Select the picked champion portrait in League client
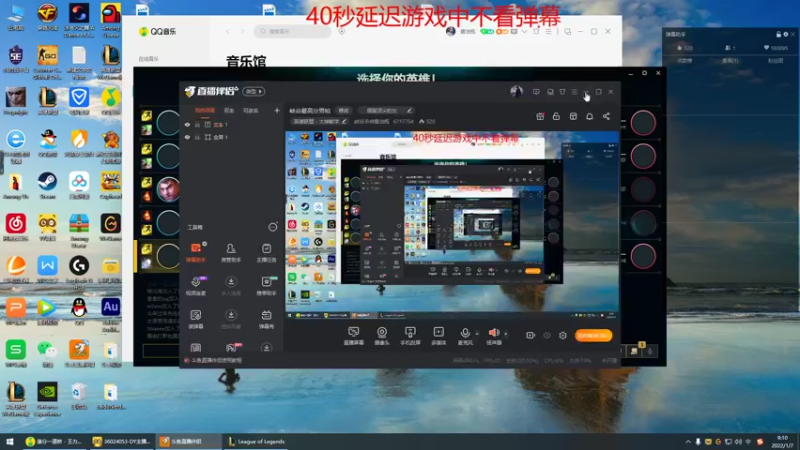 [168, 189]
